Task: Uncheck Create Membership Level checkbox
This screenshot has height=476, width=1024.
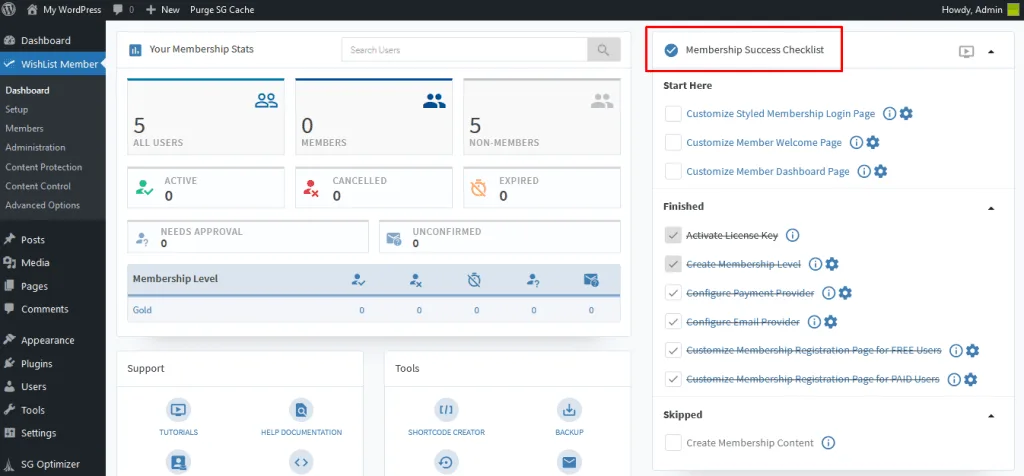Action: click(673, 264)
